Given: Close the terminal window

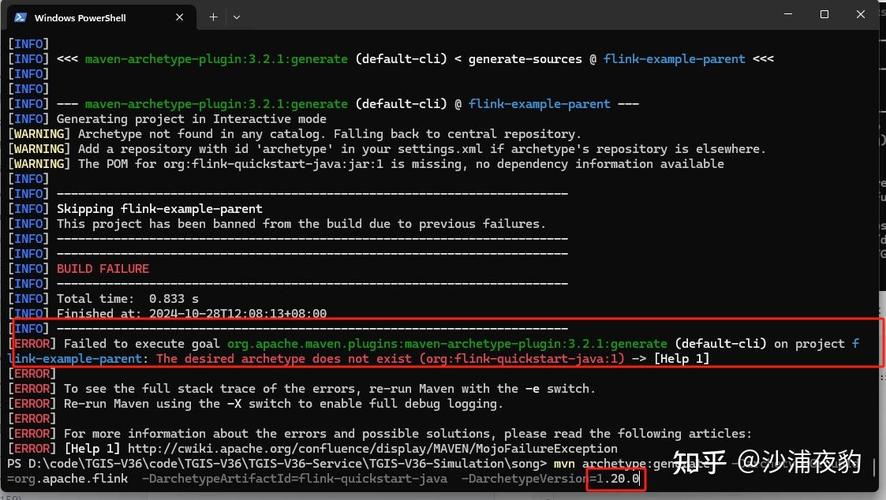Looking at the screenshot, I should [861, 14].
